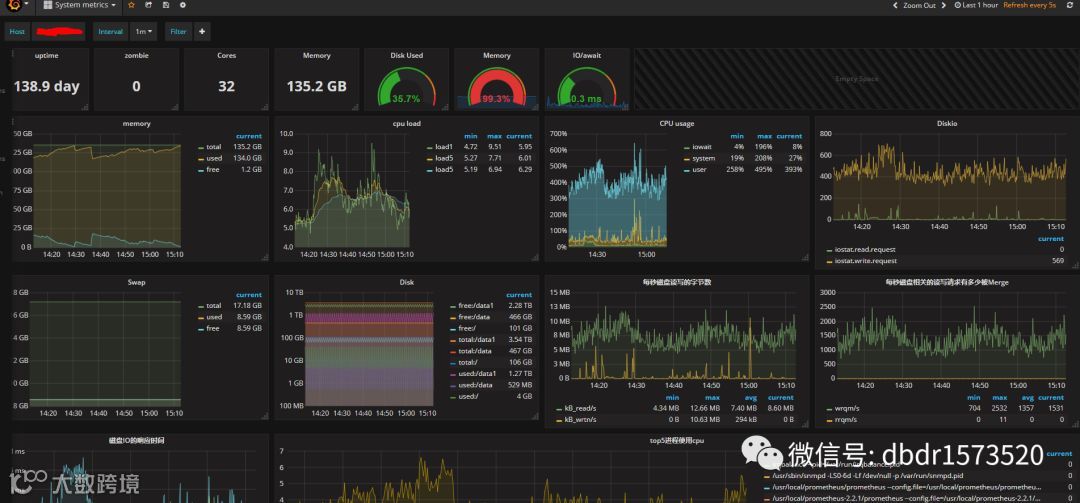Click the used:/ legend entry in Disk
Image resolution: width=1080 pixels, height=503 pixels.
point(468,396)
